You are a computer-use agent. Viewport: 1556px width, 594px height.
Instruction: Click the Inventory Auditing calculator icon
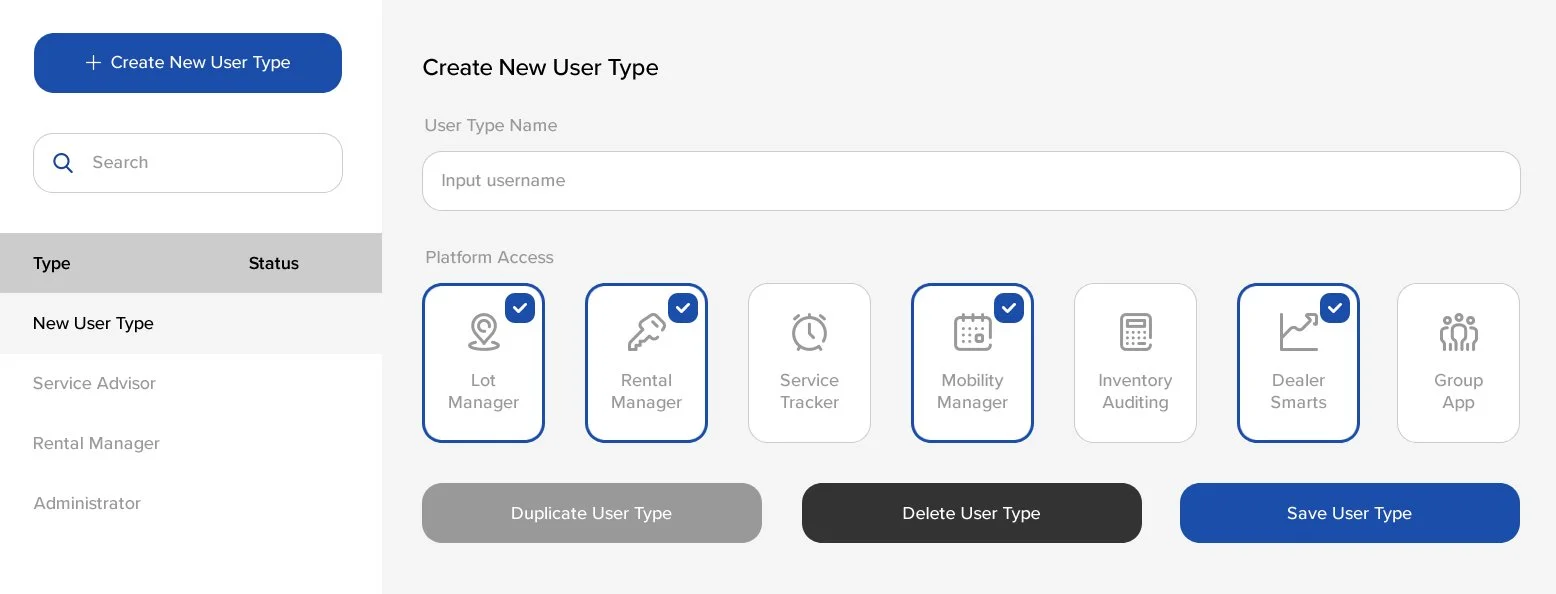pos(1135,332)
